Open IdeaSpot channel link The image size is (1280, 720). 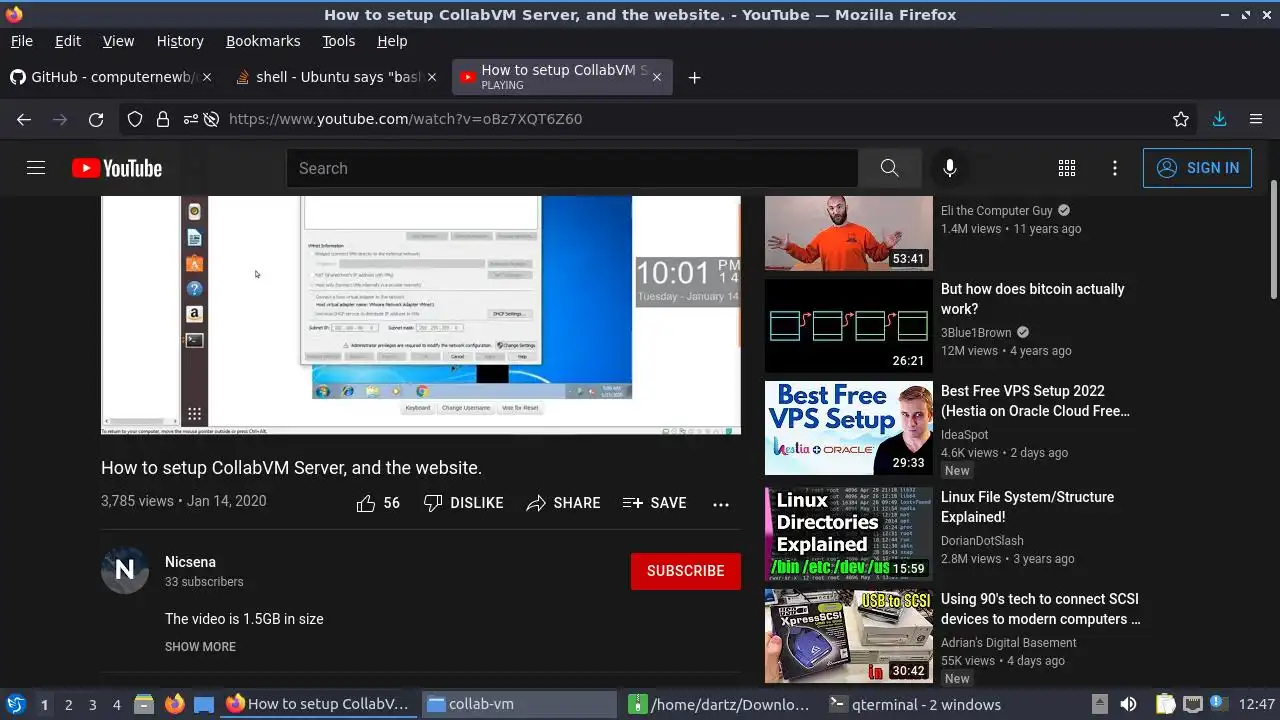click(x=964, y=435)
